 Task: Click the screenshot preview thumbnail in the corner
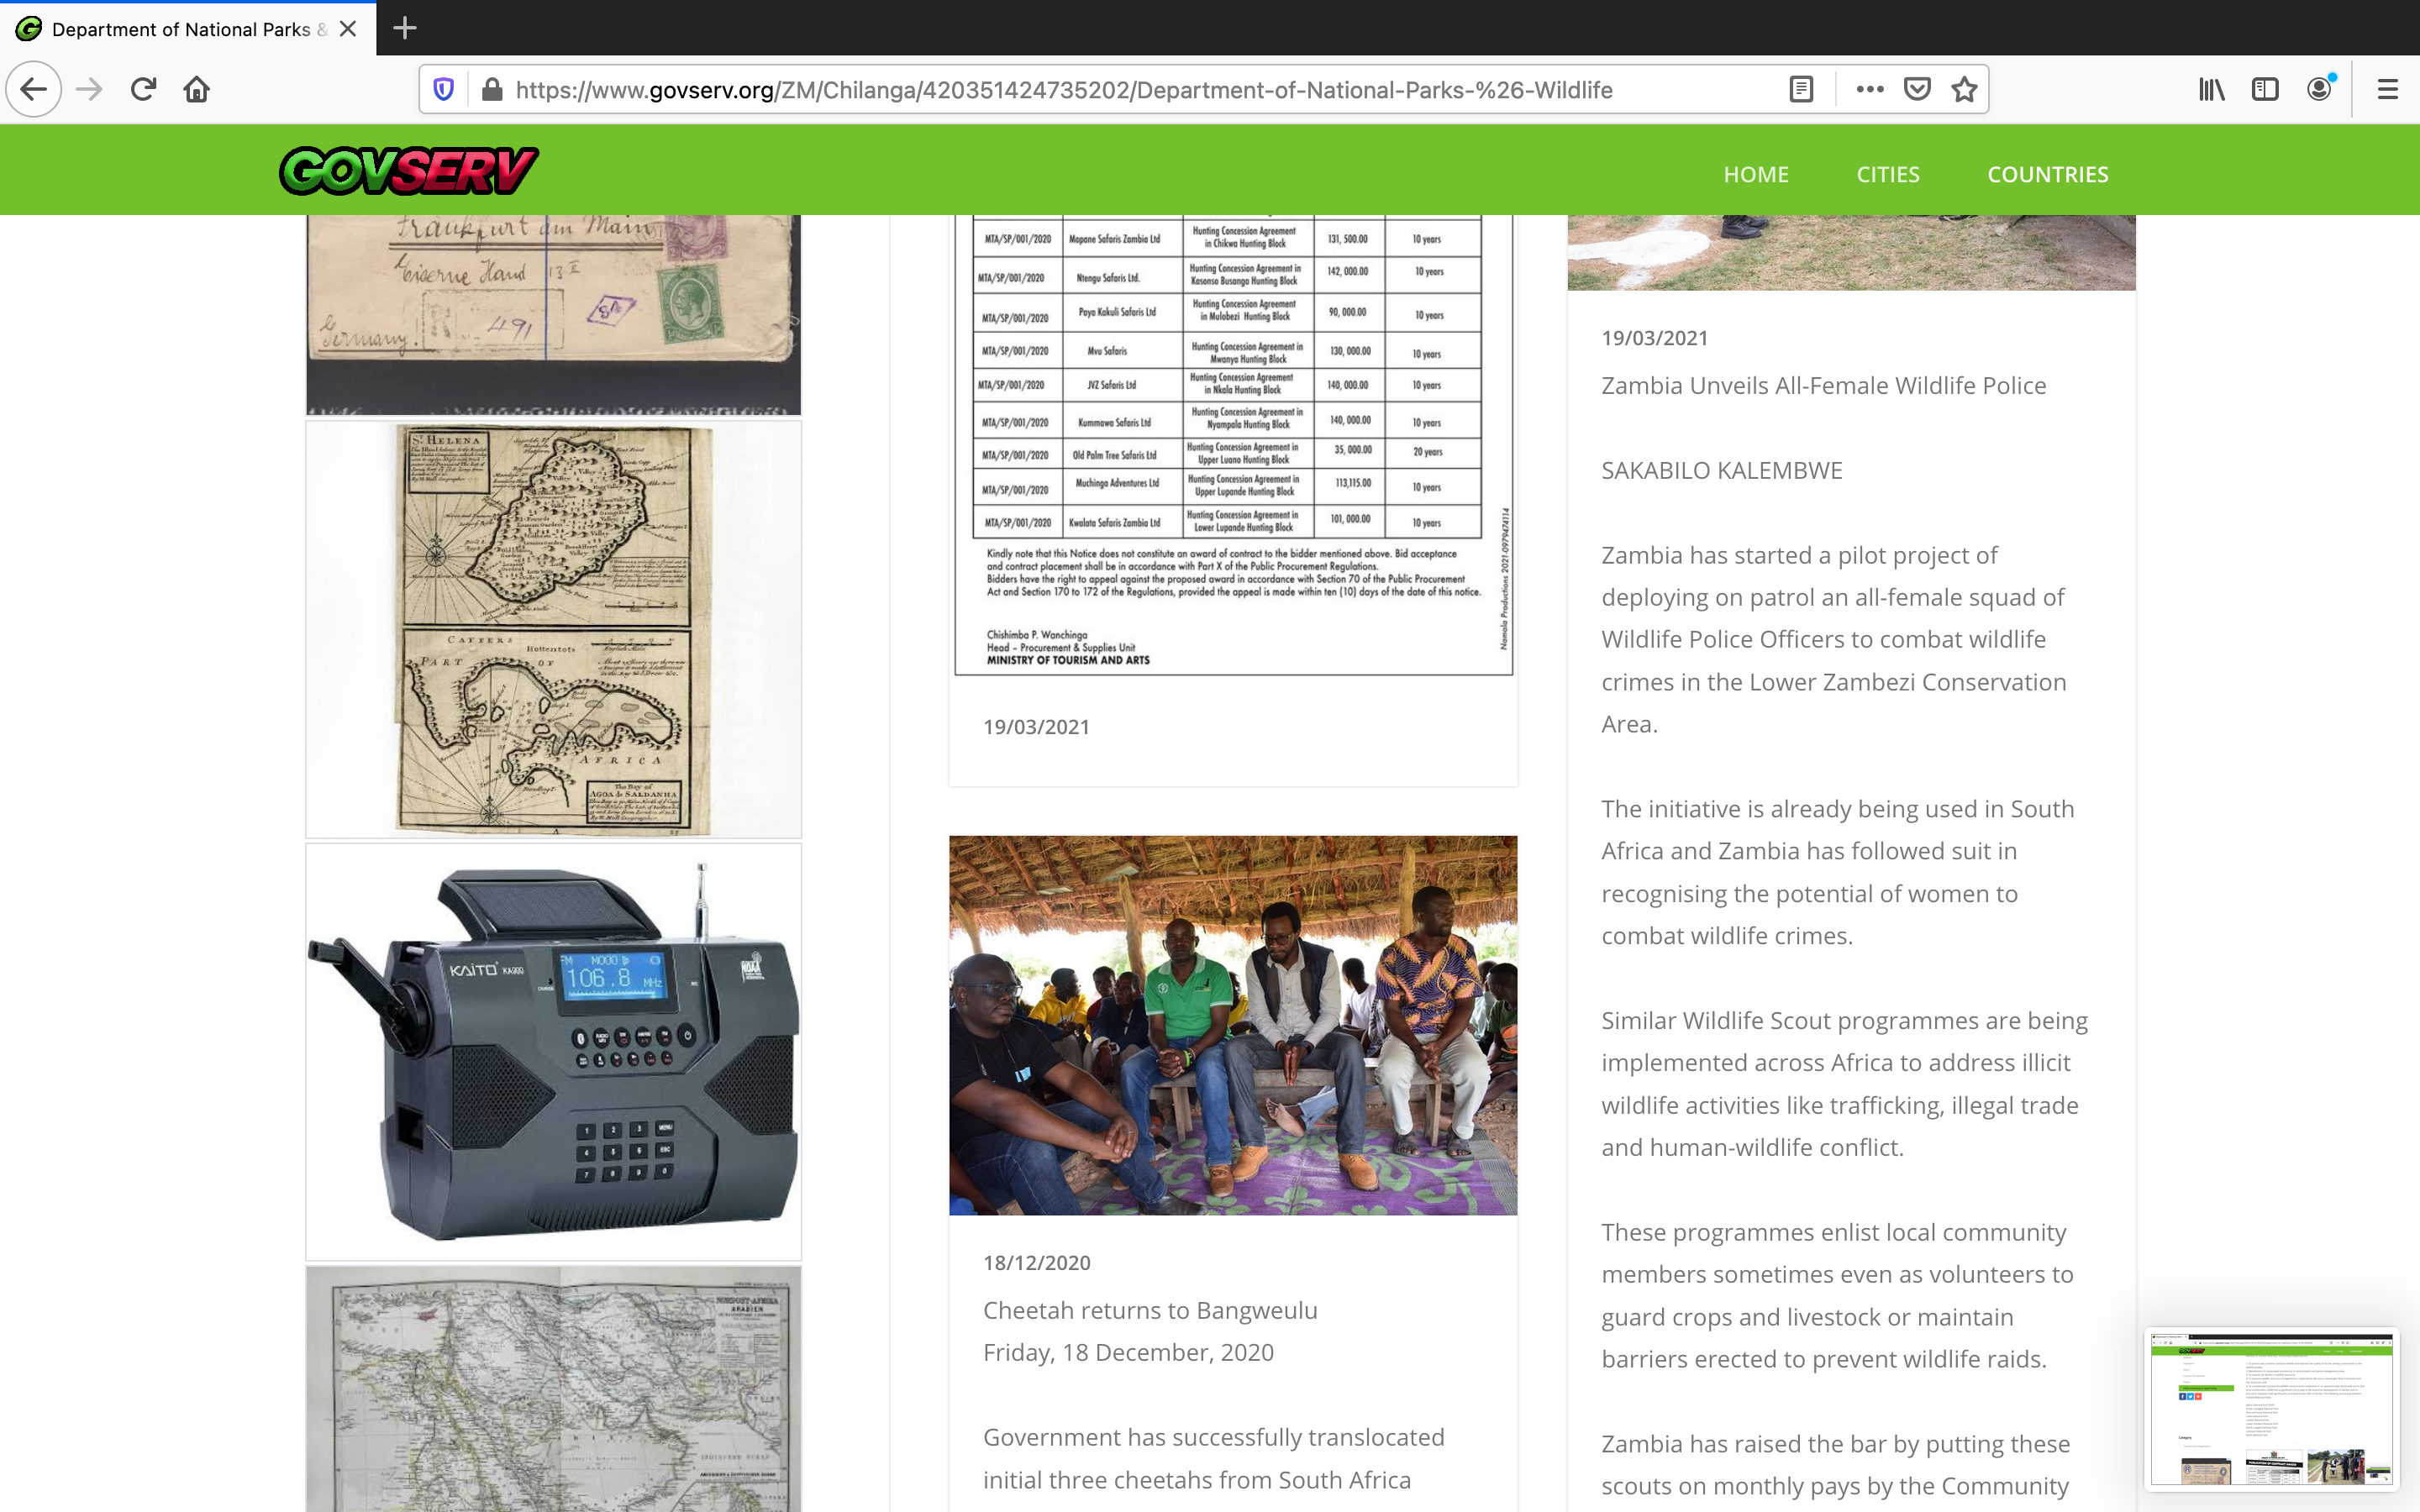point(2271,1407)
